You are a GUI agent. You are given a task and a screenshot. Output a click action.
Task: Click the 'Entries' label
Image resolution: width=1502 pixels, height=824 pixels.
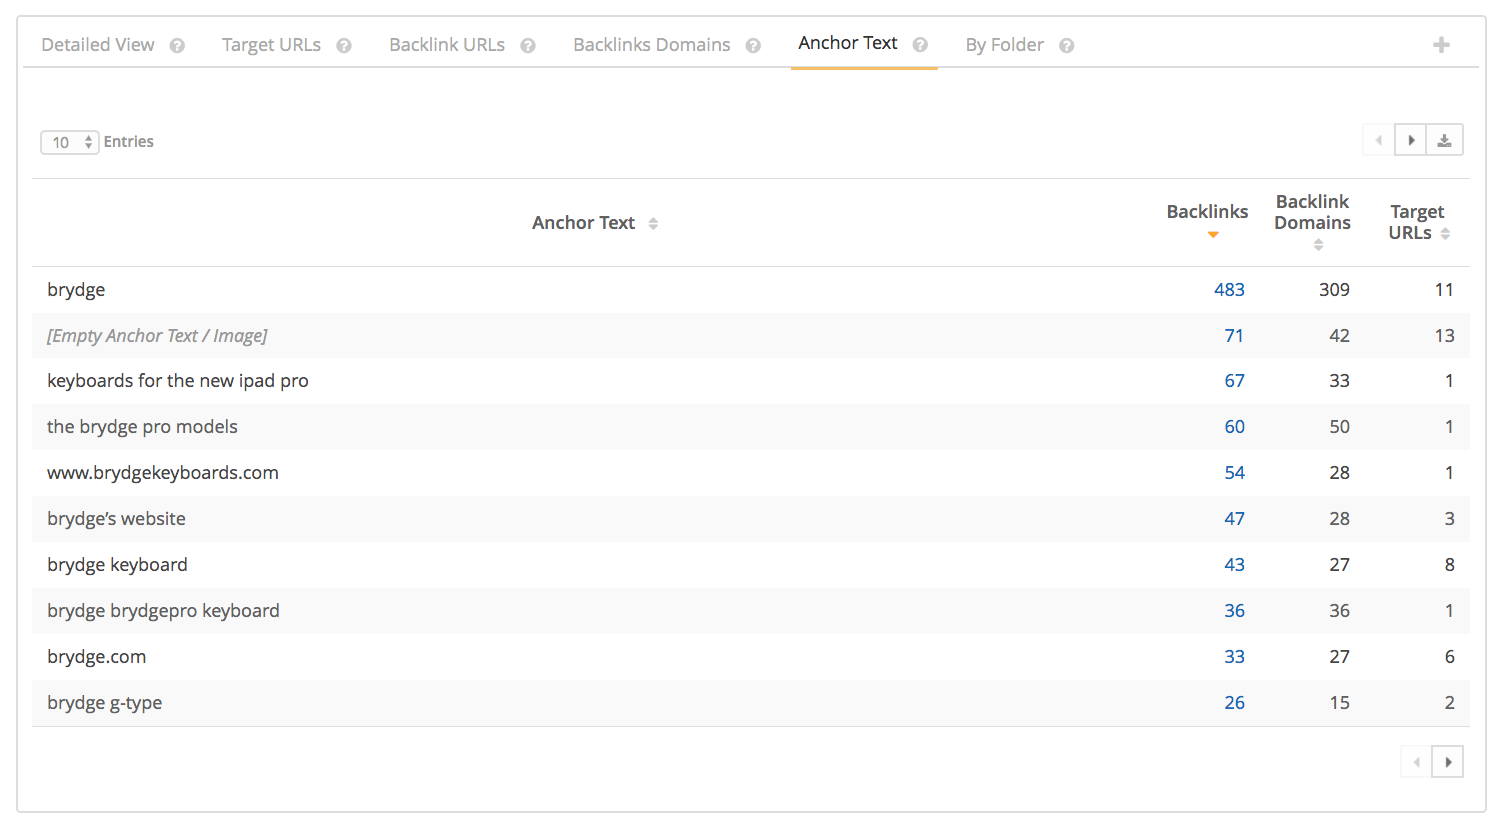pos(129,142)
